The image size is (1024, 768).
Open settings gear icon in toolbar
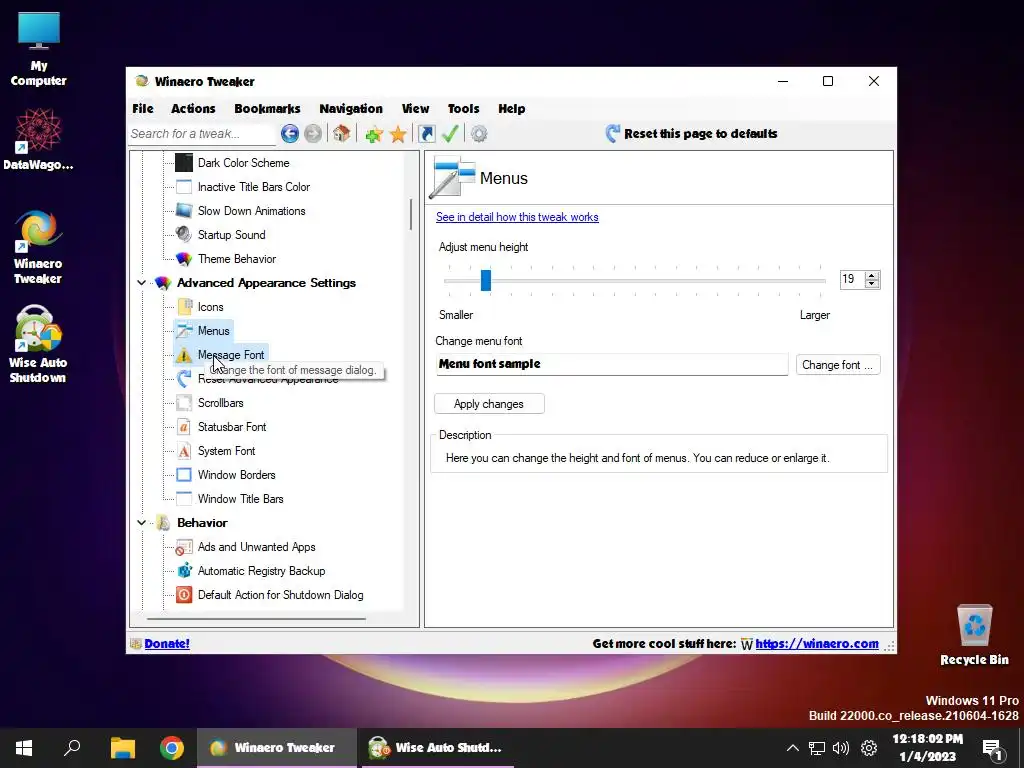(479, 134)
